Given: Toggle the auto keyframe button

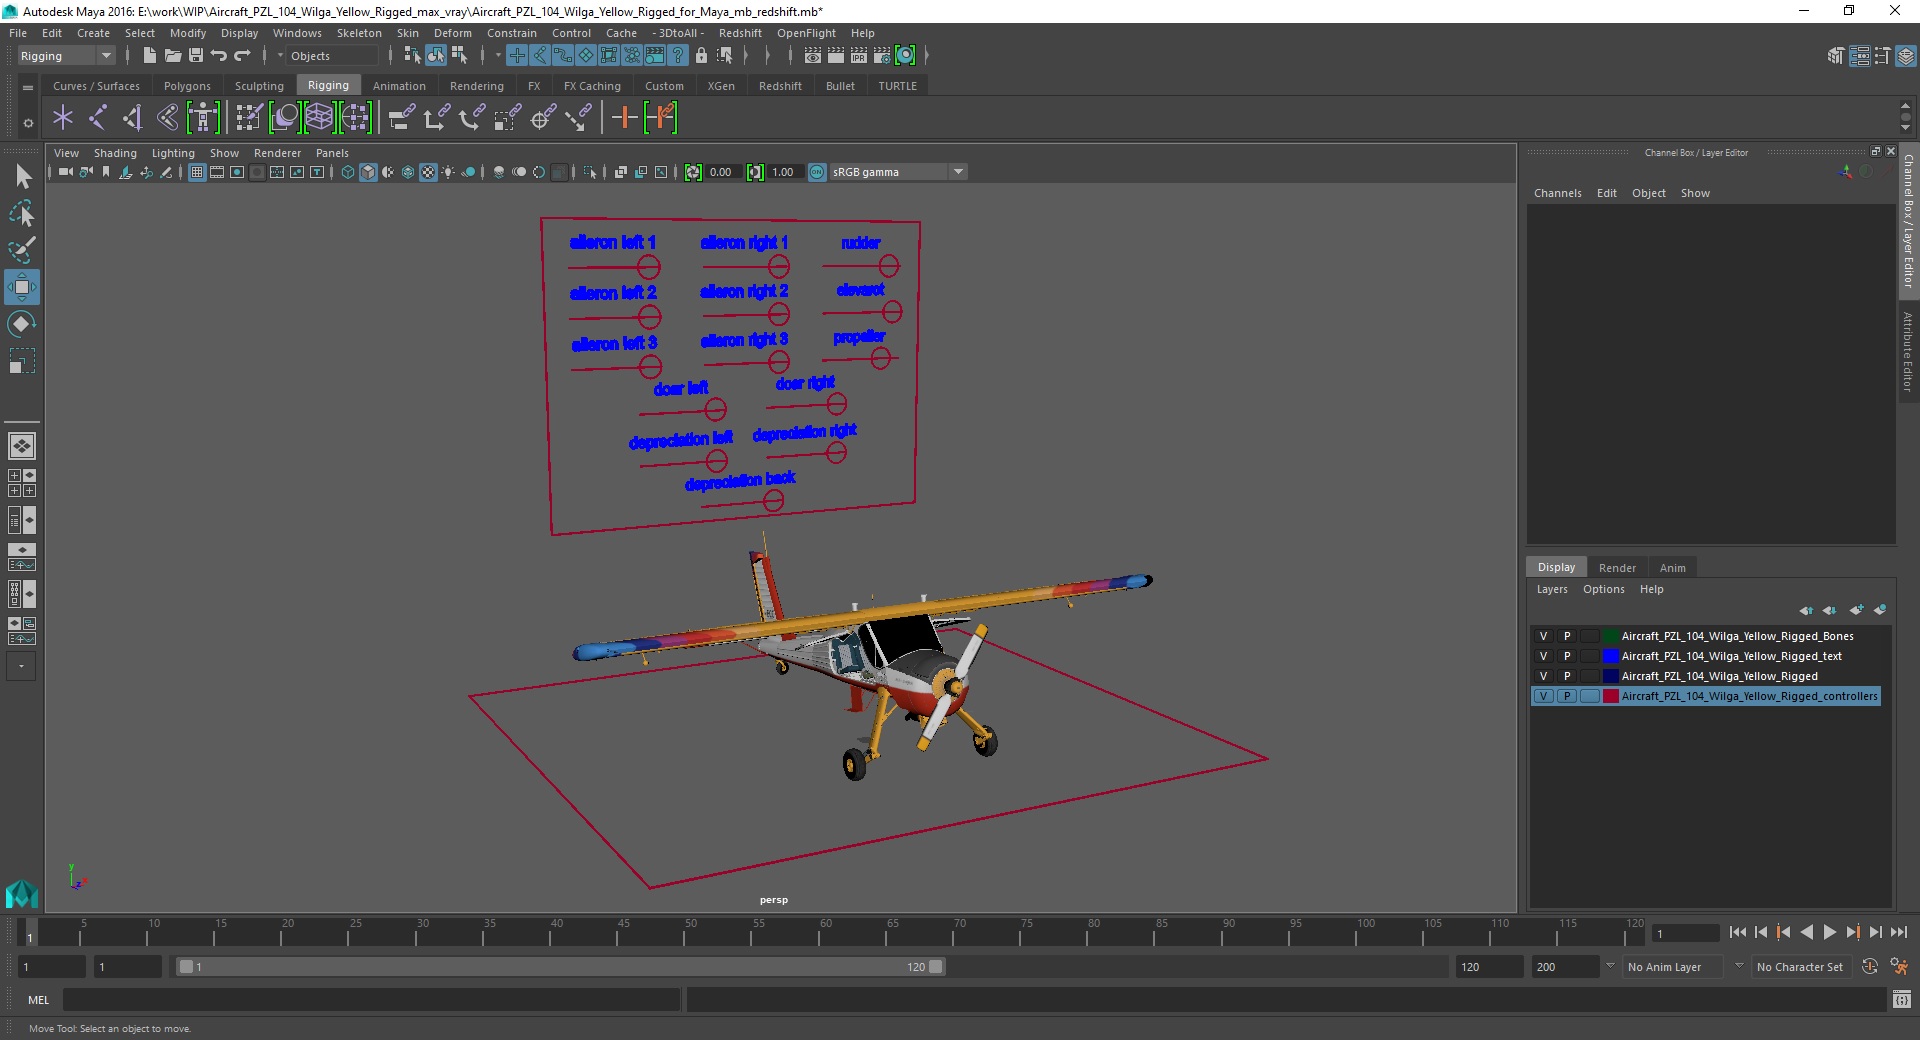Looking at the screenshot, I should coord(1869,967).
